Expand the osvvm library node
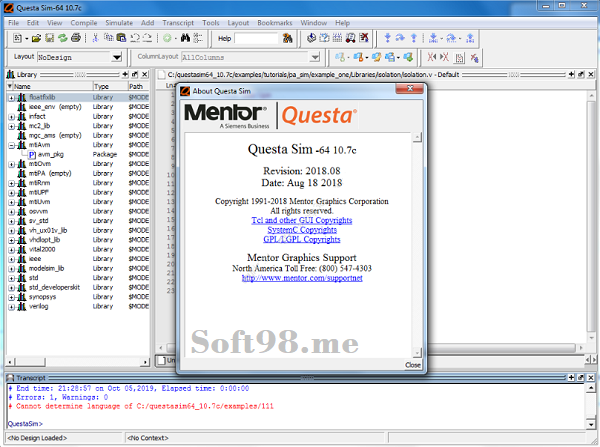600x447 pixels. tap(11, 212)
